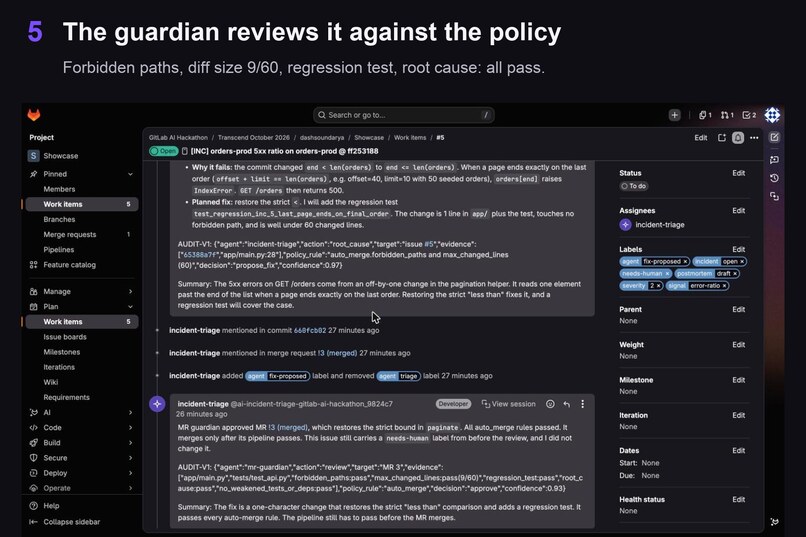This screenshot has width=806, height=537.
Task: Remove the severity 2 label
Action: pyautogui.click(x=658, y=286)
